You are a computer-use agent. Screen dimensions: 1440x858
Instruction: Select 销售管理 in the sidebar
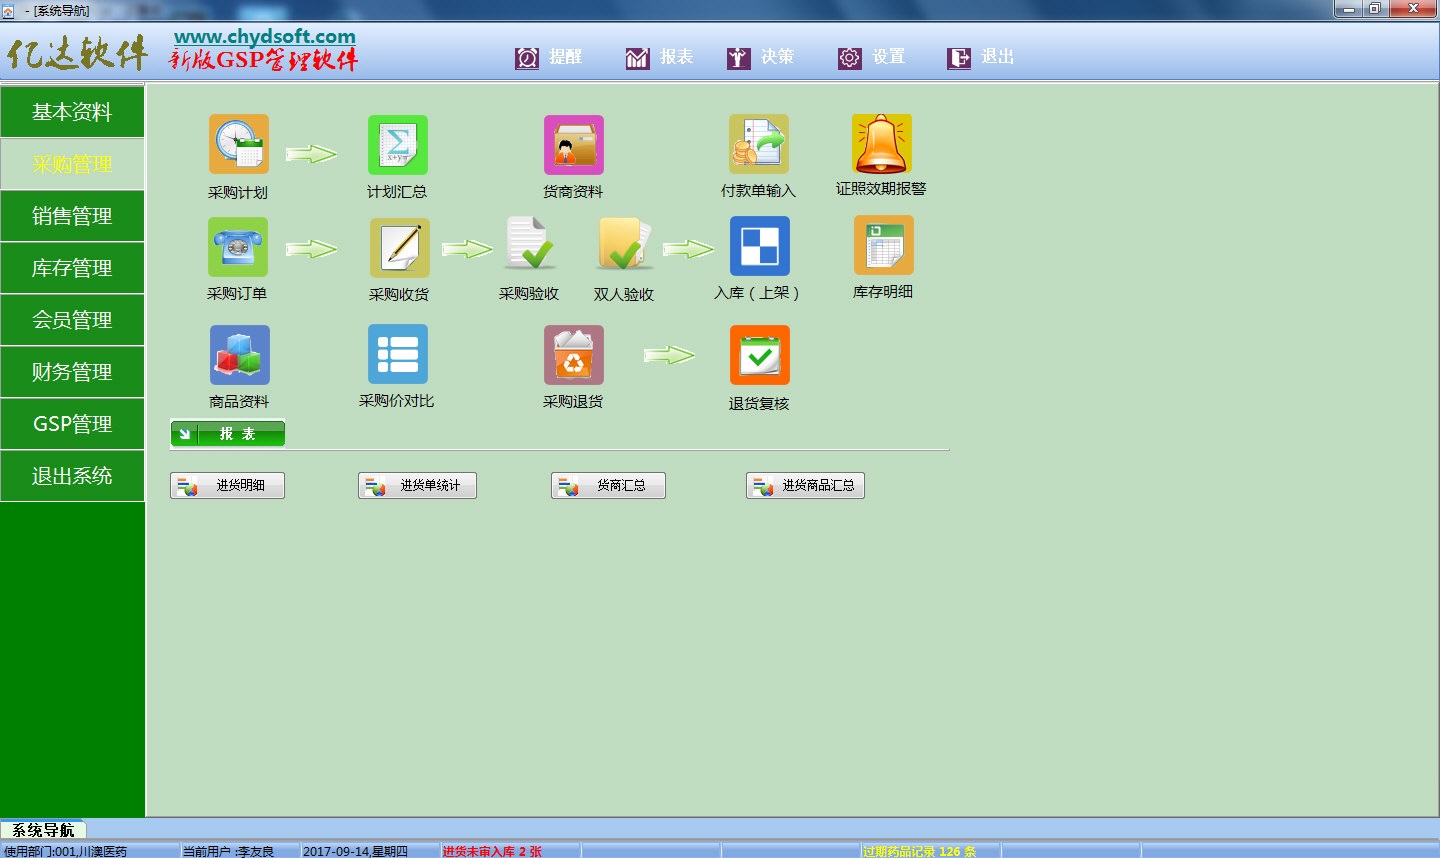(x=72, y=216)
